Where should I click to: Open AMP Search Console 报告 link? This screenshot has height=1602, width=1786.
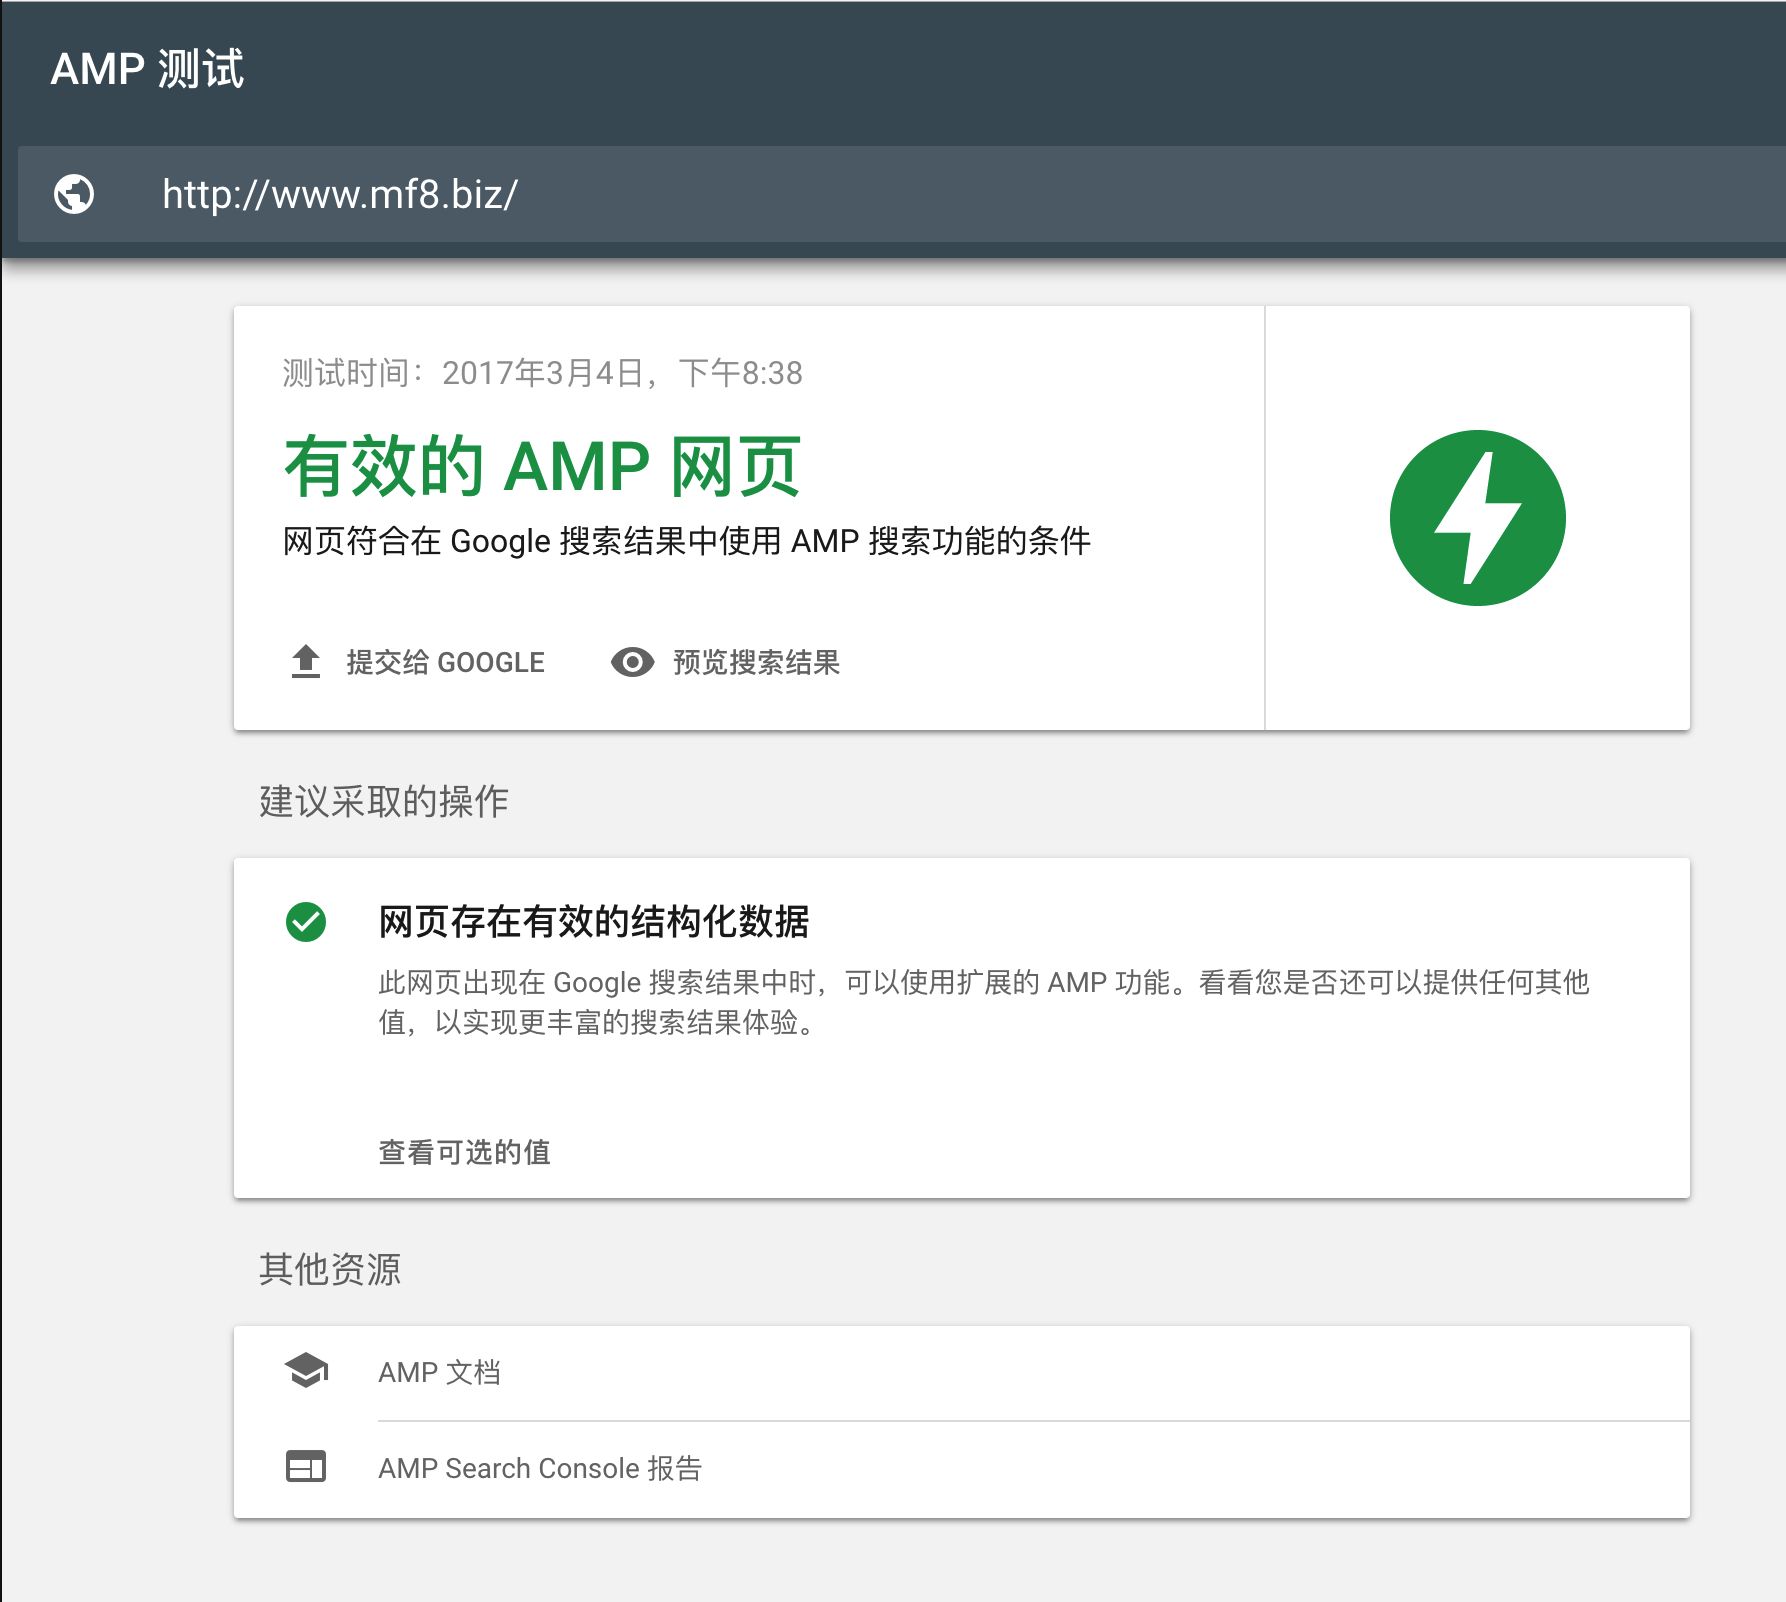tap(962, 1469)
